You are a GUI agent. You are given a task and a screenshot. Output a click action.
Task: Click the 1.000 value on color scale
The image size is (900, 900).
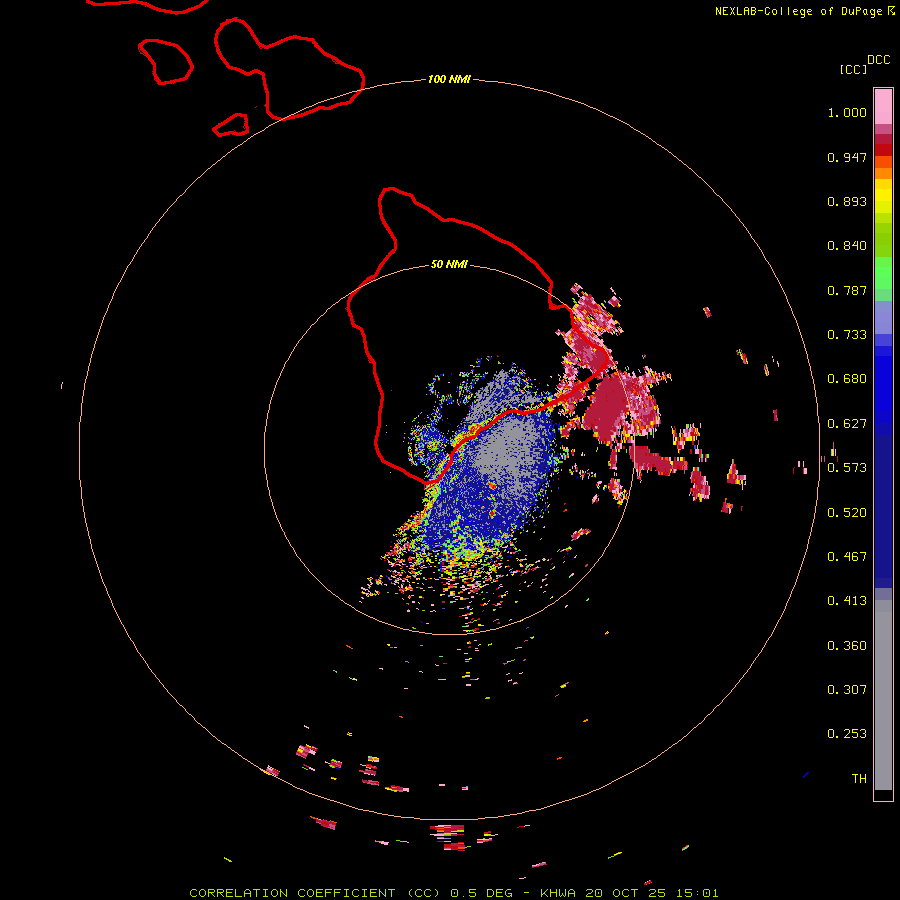(x=847, y=112)
